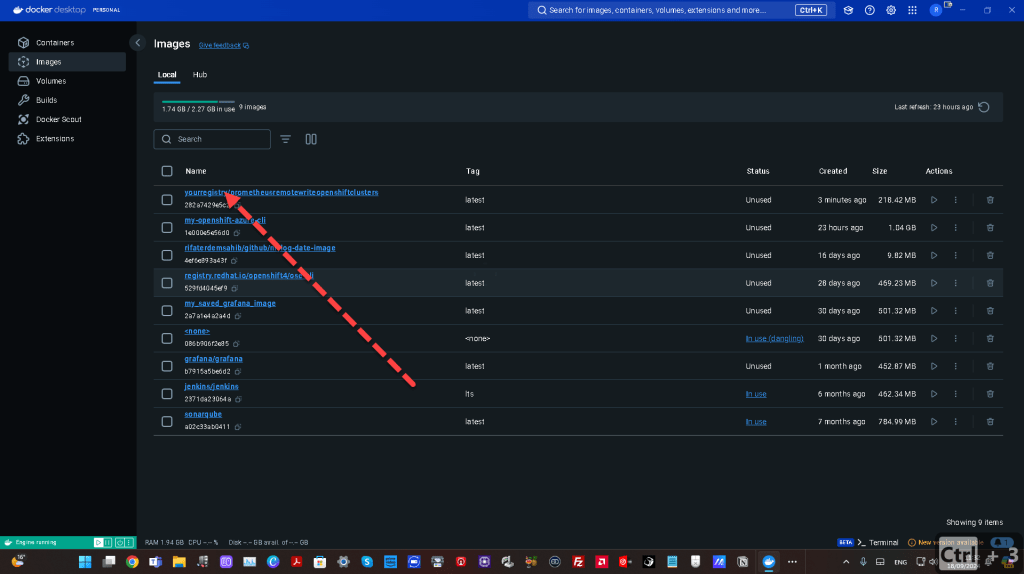Check the registry.redhat.io image row
Viewport: 1024px width, 574px height.
[x=167, y=283]
